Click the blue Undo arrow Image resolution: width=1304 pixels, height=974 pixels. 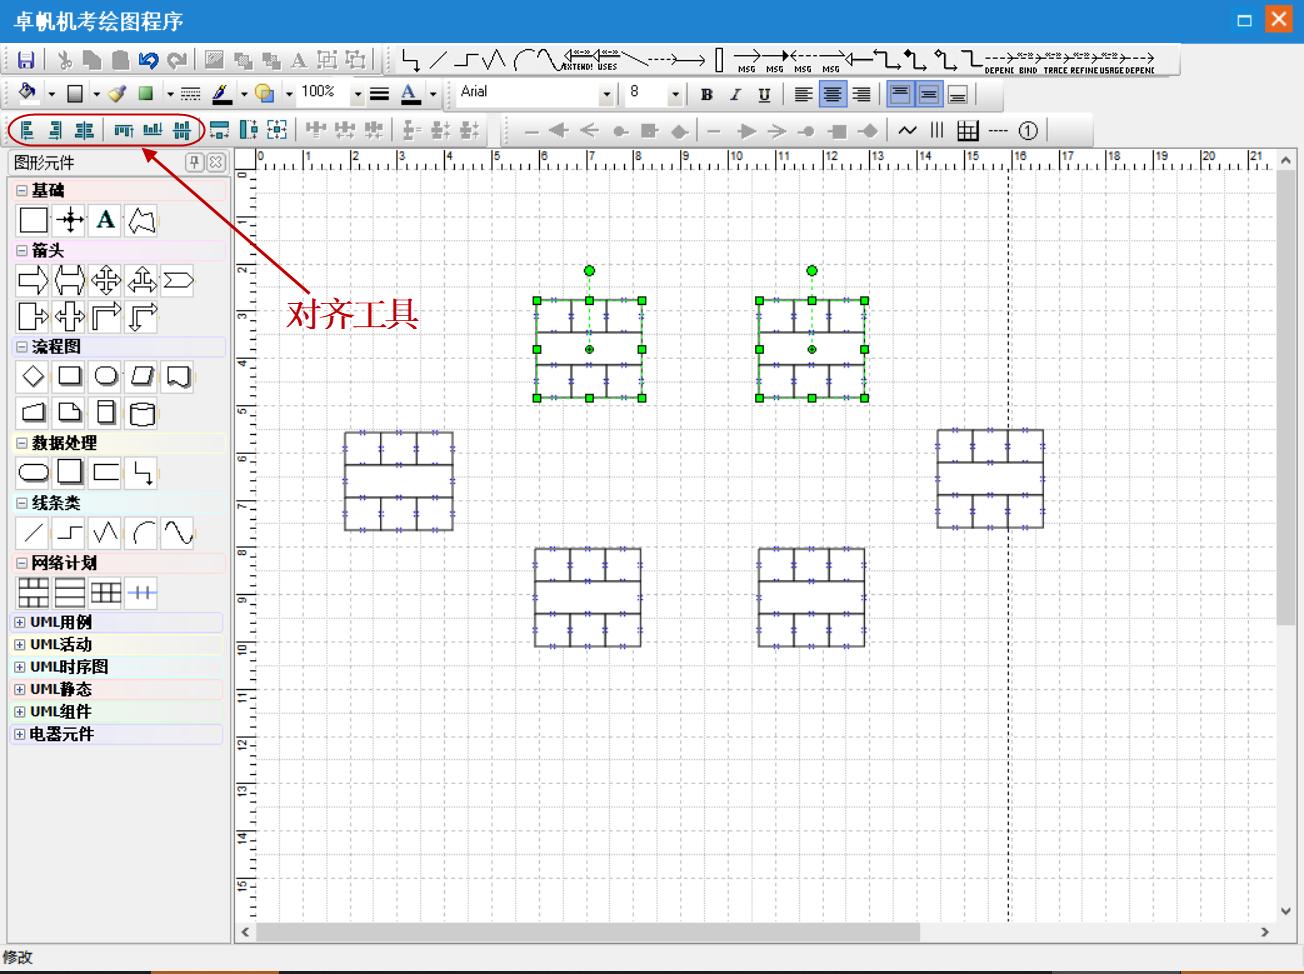click(148, 60)
